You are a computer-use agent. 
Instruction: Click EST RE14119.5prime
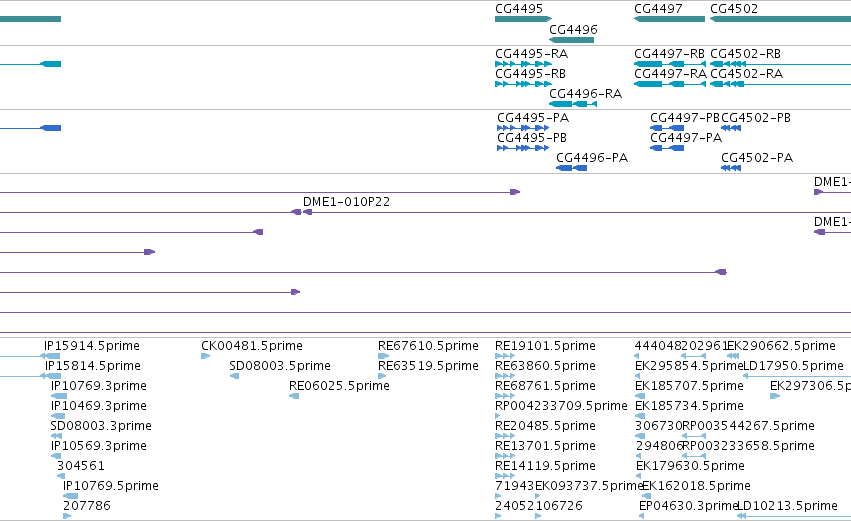pyautogui.click(x=545, y=466)
